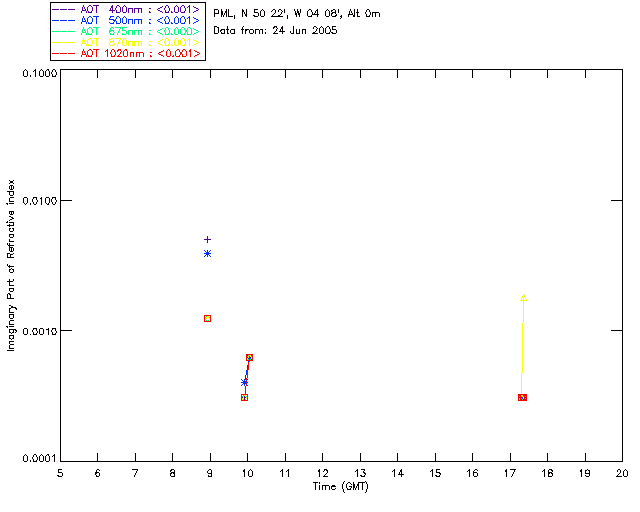
Task: Click the red square marker at 0.0006 level
Action: (249, 358)
